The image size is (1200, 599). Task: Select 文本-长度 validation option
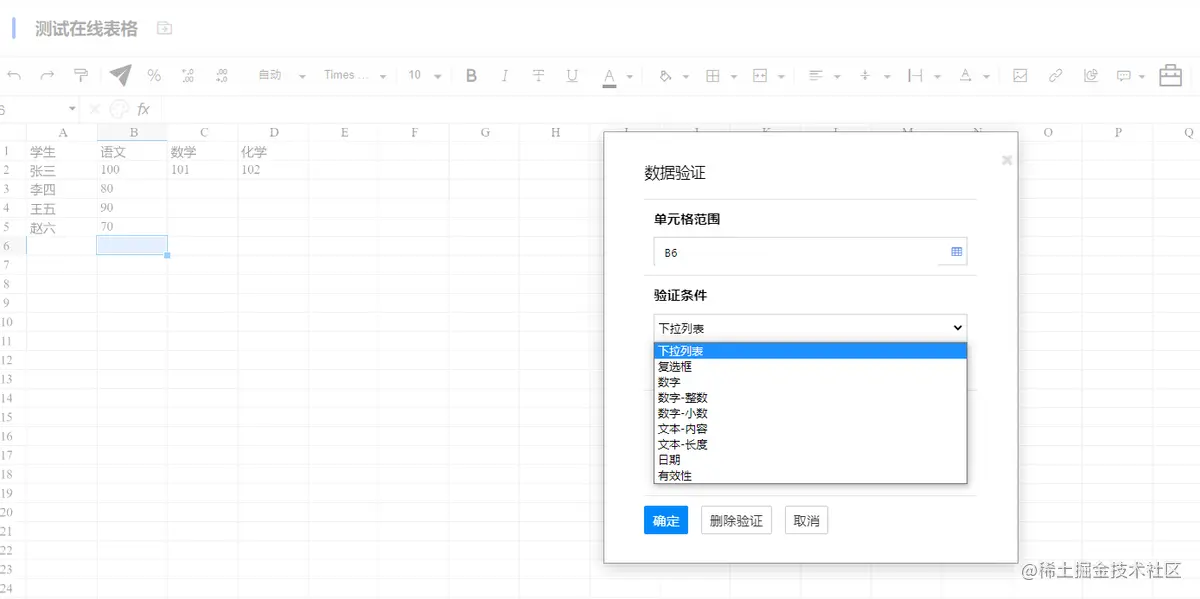coord(810,444)
